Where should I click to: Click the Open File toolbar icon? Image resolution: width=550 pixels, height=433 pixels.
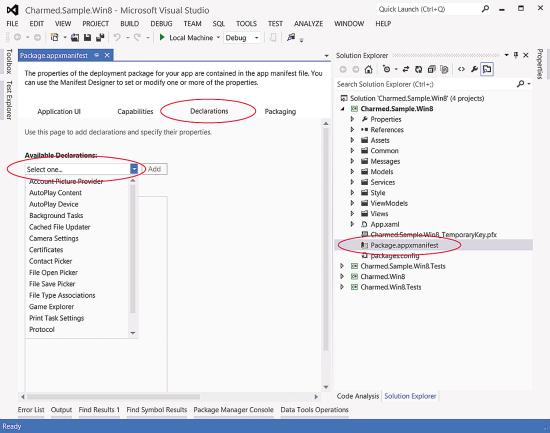point(75,37)
